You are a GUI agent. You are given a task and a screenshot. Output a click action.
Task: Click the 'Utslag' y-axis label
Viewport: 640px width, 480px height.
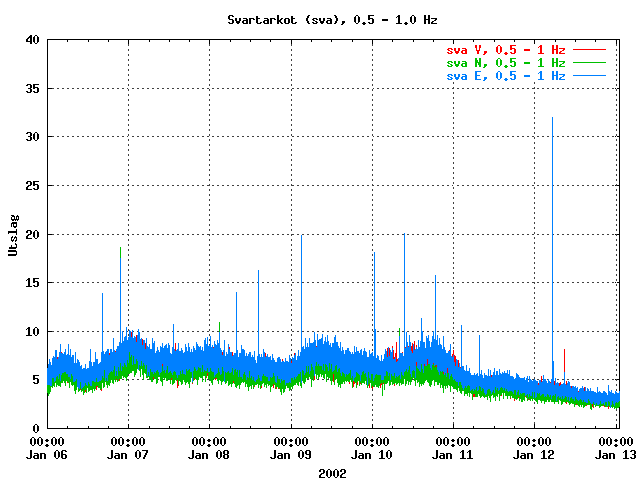tap(14, 234)
